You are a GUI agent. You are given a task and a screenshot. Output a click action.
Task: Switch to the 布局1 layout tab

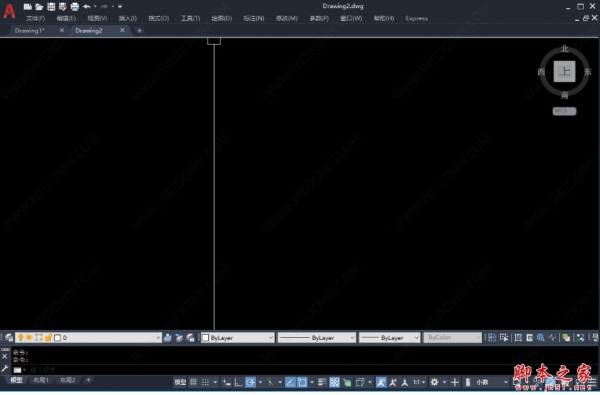click(41, 380)
